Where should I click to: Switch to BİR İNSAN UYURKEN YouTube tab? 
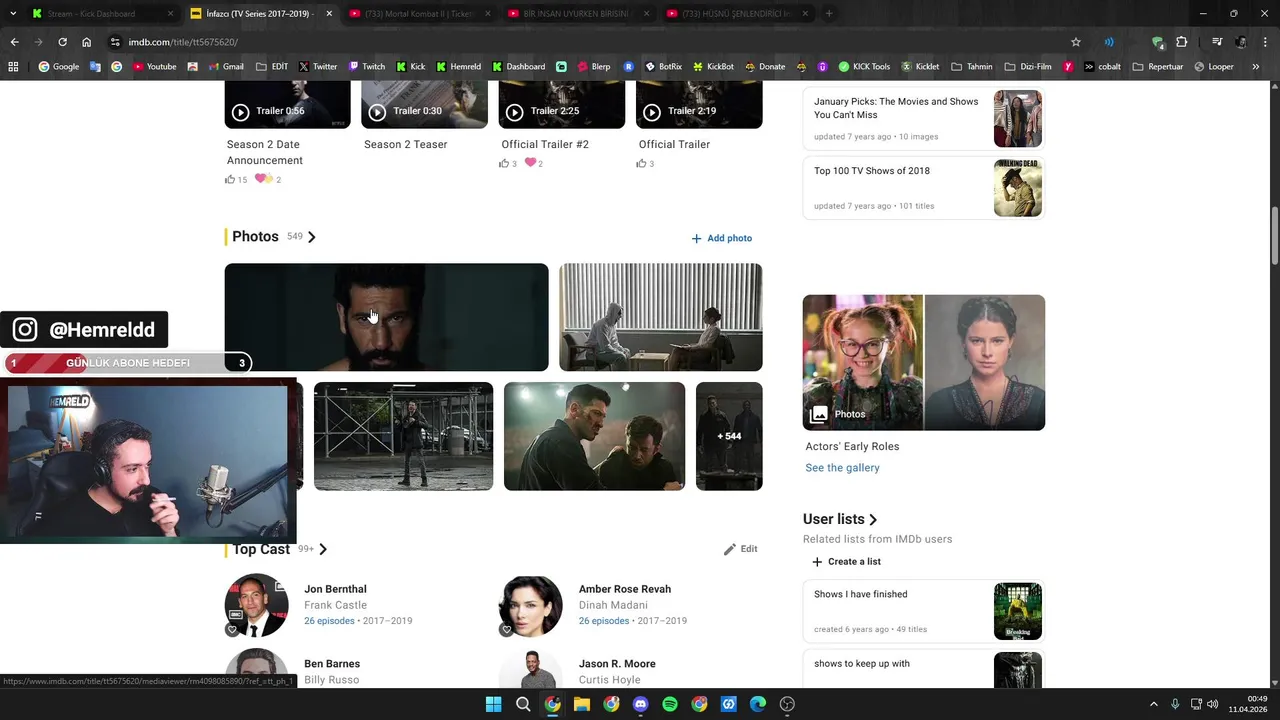coord(577,14)
